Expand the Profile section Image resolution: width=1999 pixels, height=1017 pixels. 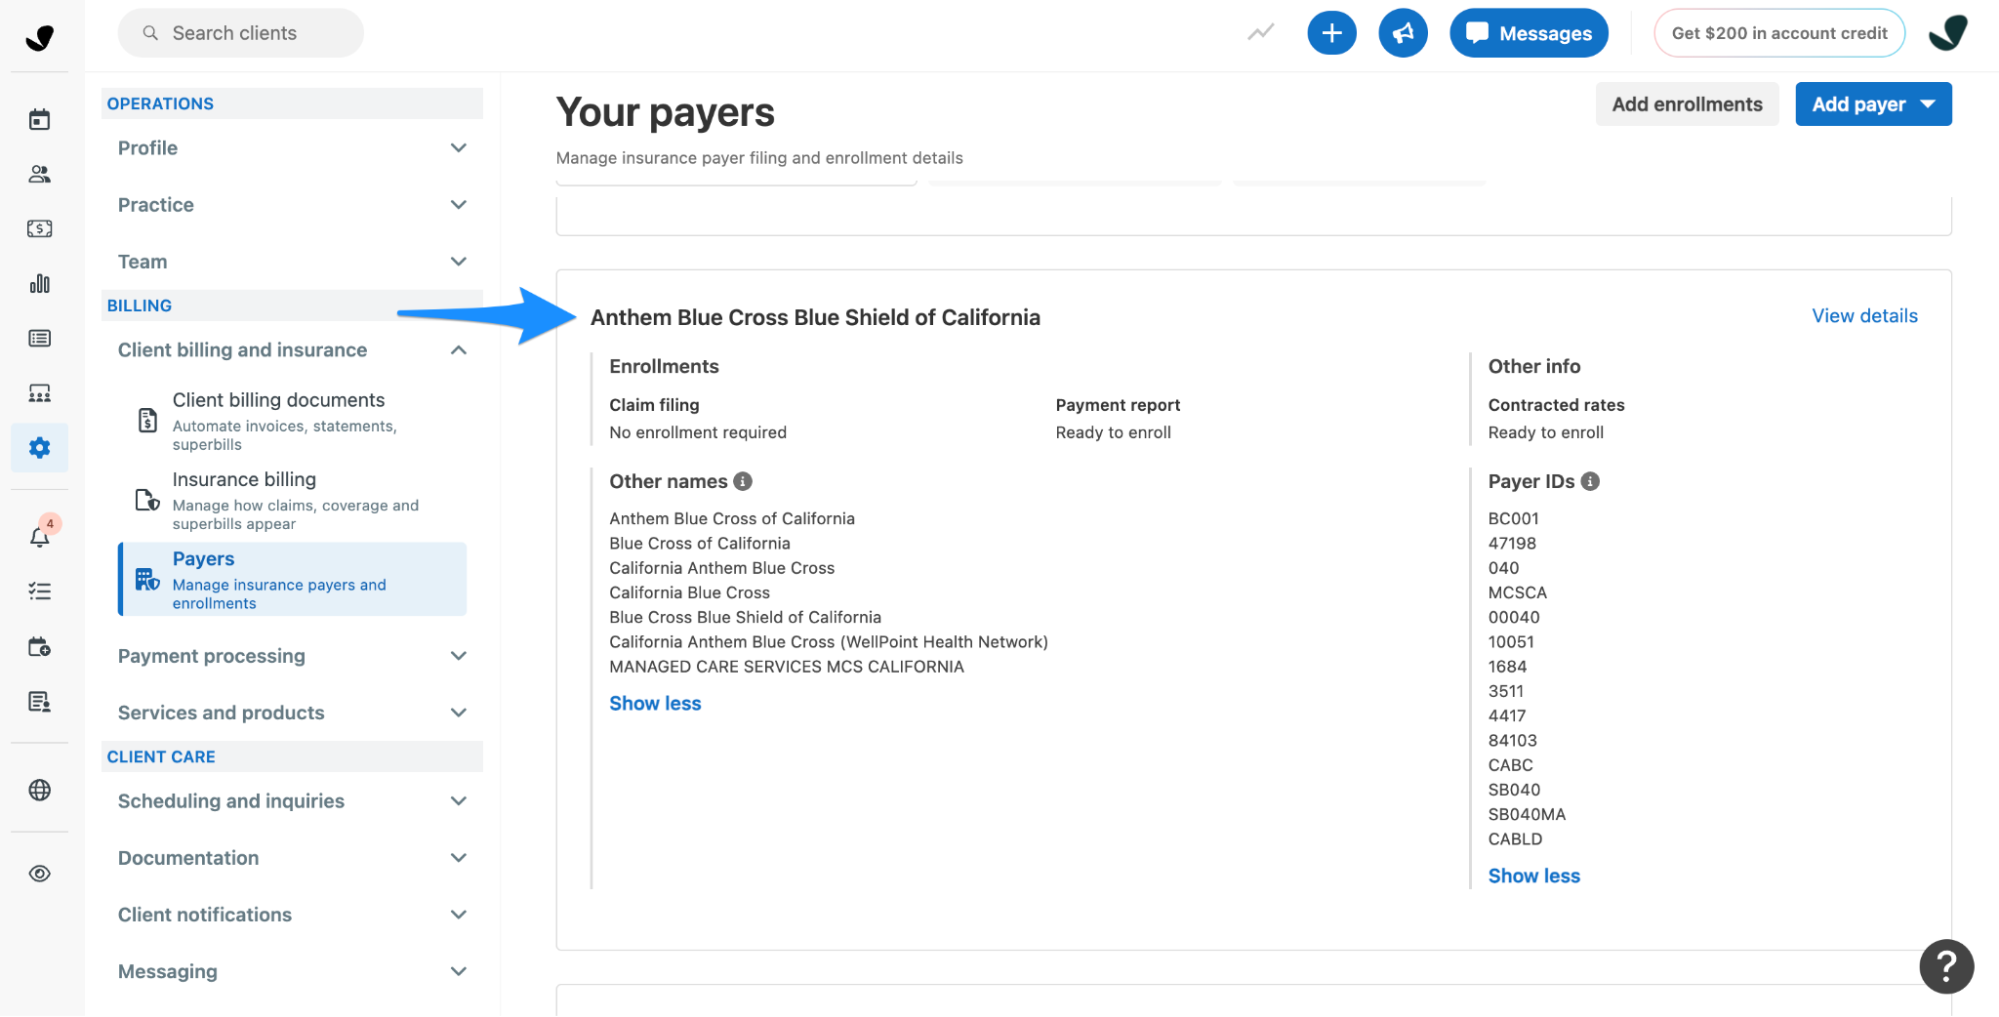[292, 148]
